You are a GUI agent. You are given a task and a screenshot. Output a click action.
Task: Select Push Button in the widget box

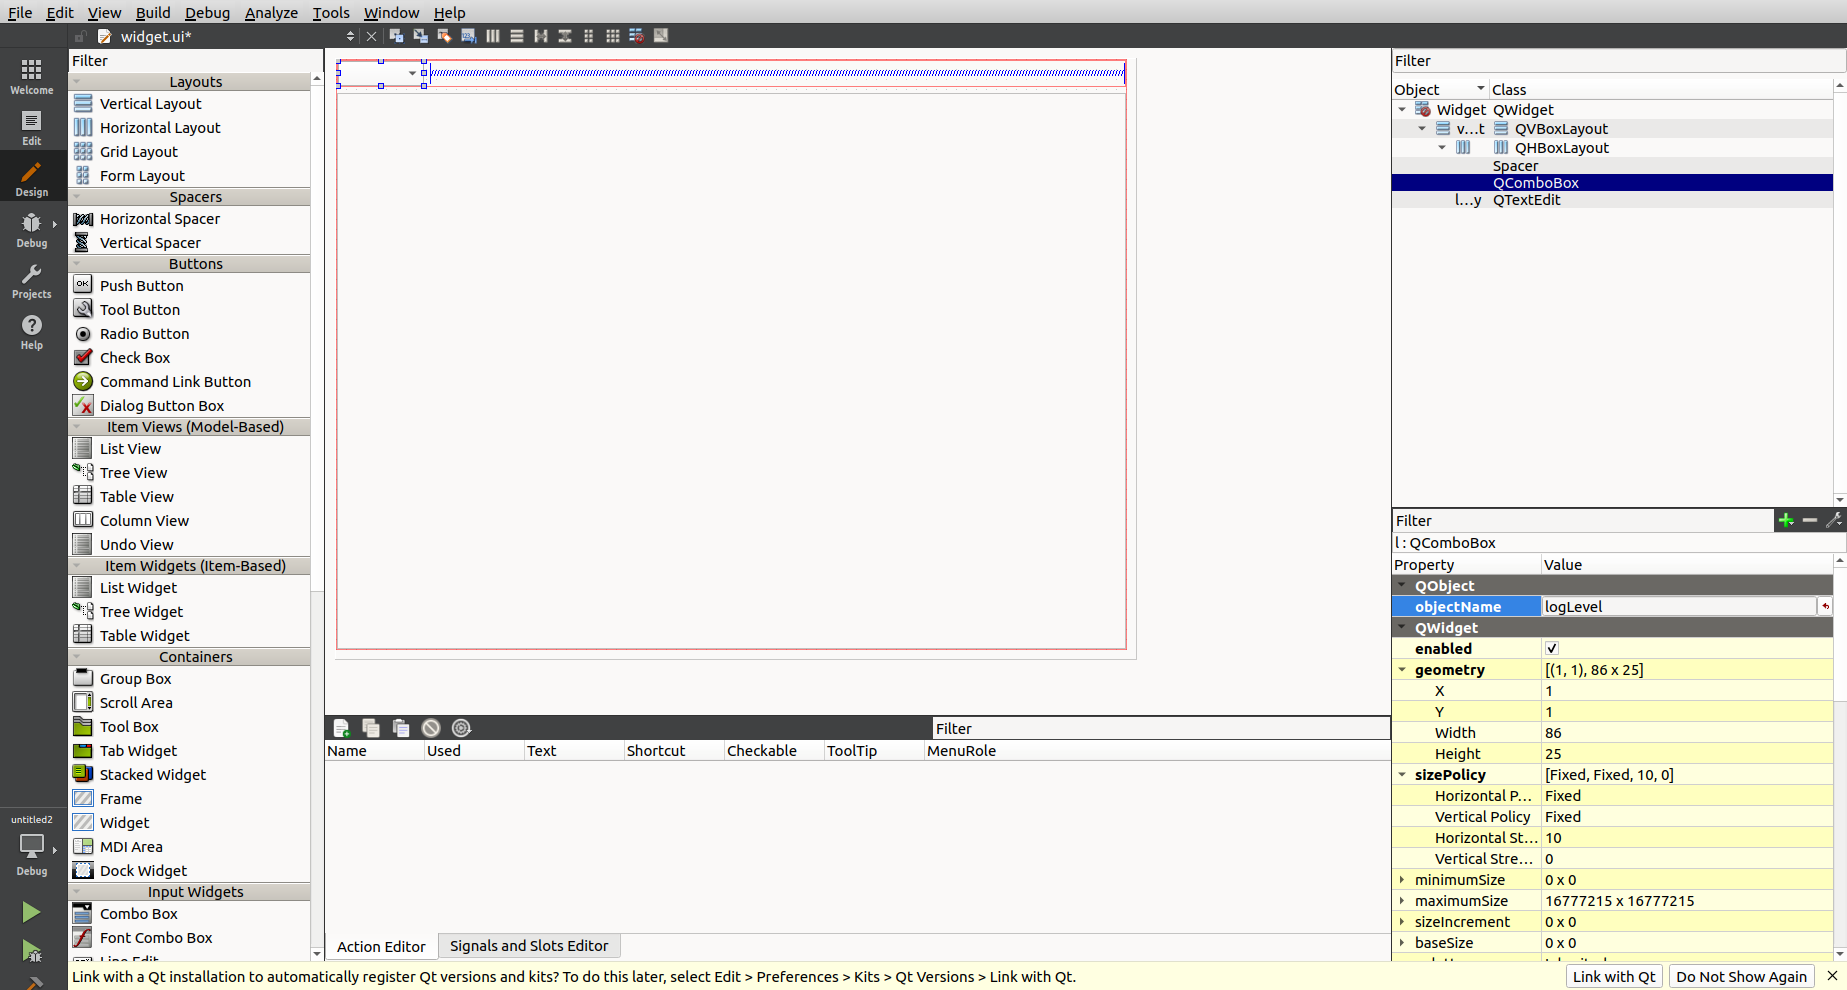[x=141, y=286]
